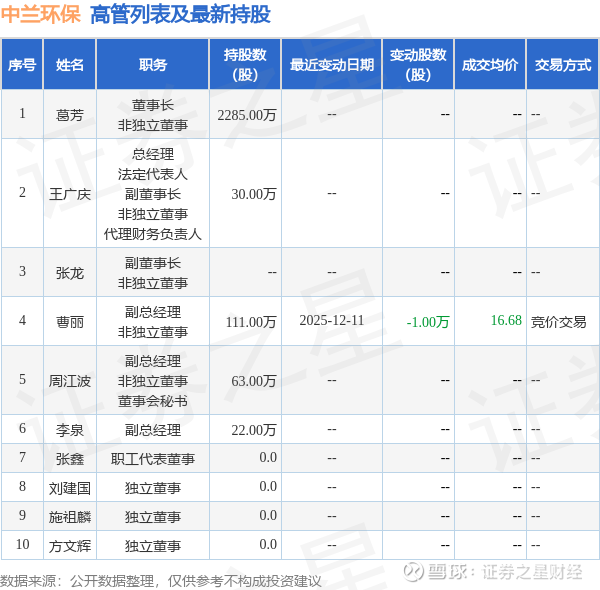The width and height of the screenshot is (600, 590).
Task: Click 法定代表人 position text
Action: pyautogui.click(x=153, y=174)
